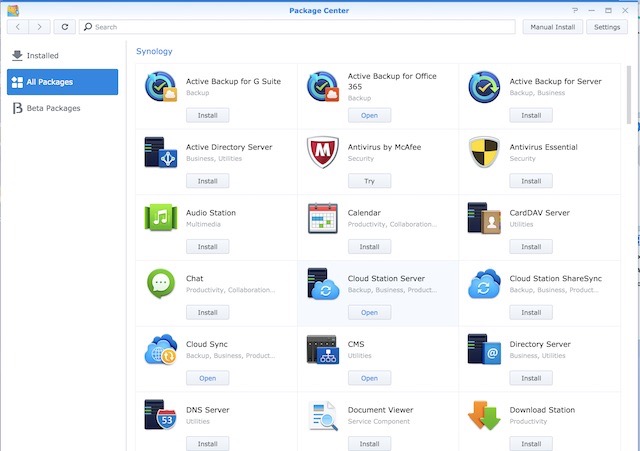Click the refresh button in toolbar
Image resolution: width=640 pixels, height=451 pixels.
coord(65,27)
